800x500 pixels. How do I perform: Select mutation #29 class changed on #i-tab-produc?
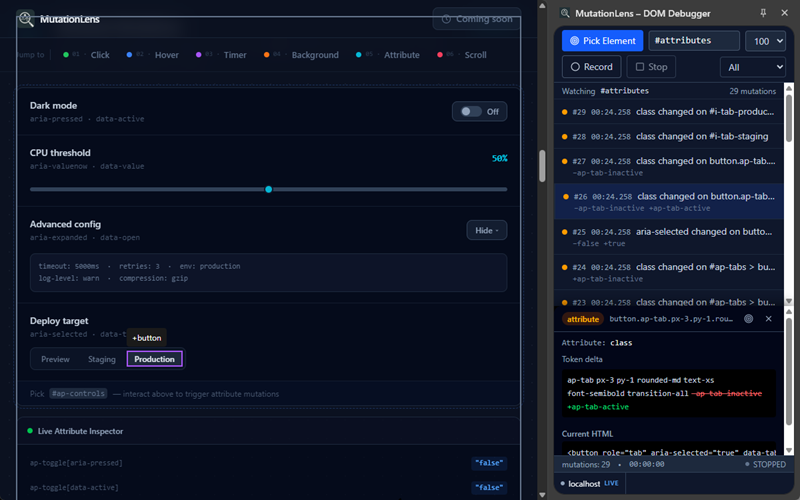(669, 112)
